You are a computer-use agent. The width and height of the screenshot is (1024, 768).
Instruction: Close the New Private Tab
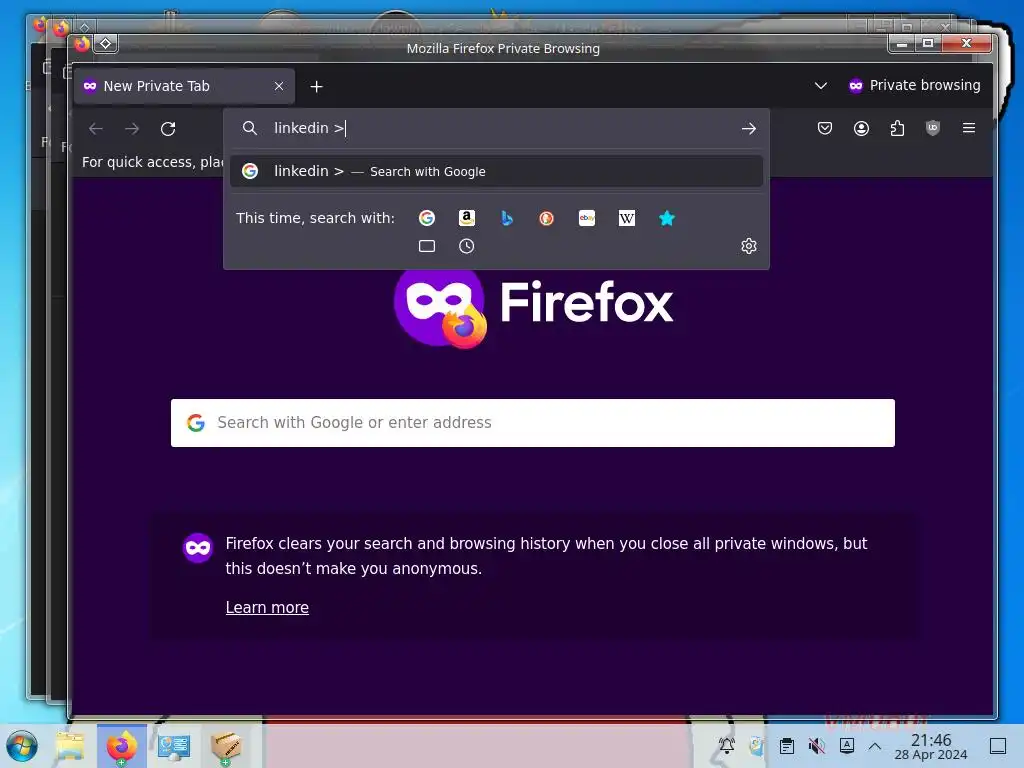(279, 86)
